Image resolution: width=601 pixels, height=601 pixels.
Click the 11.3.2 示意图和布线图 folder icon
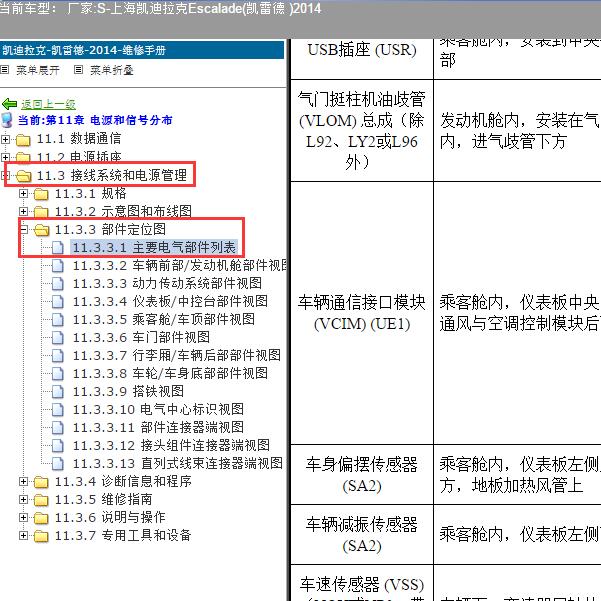(x=41, y=212)
